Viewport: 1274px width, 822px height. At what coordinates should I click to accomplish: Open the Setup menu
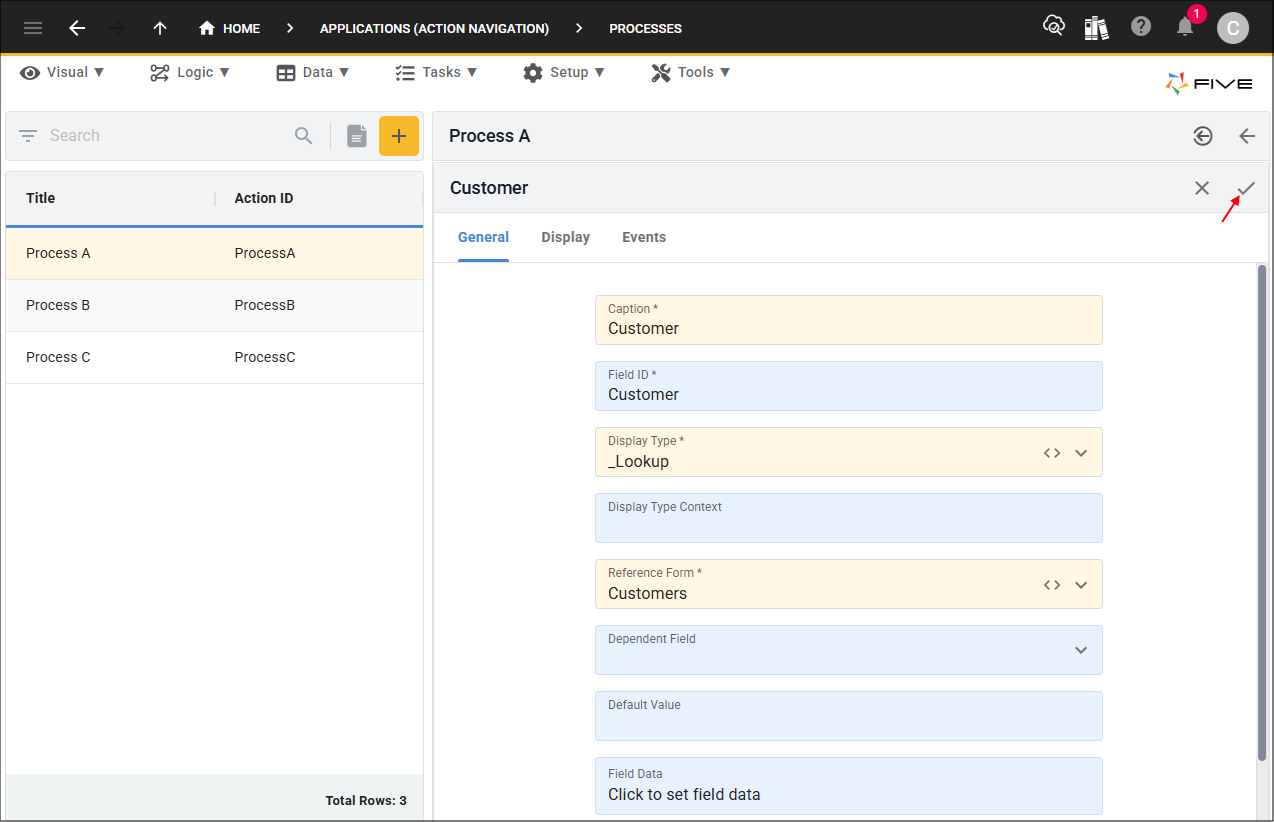[x=564, y=72]
